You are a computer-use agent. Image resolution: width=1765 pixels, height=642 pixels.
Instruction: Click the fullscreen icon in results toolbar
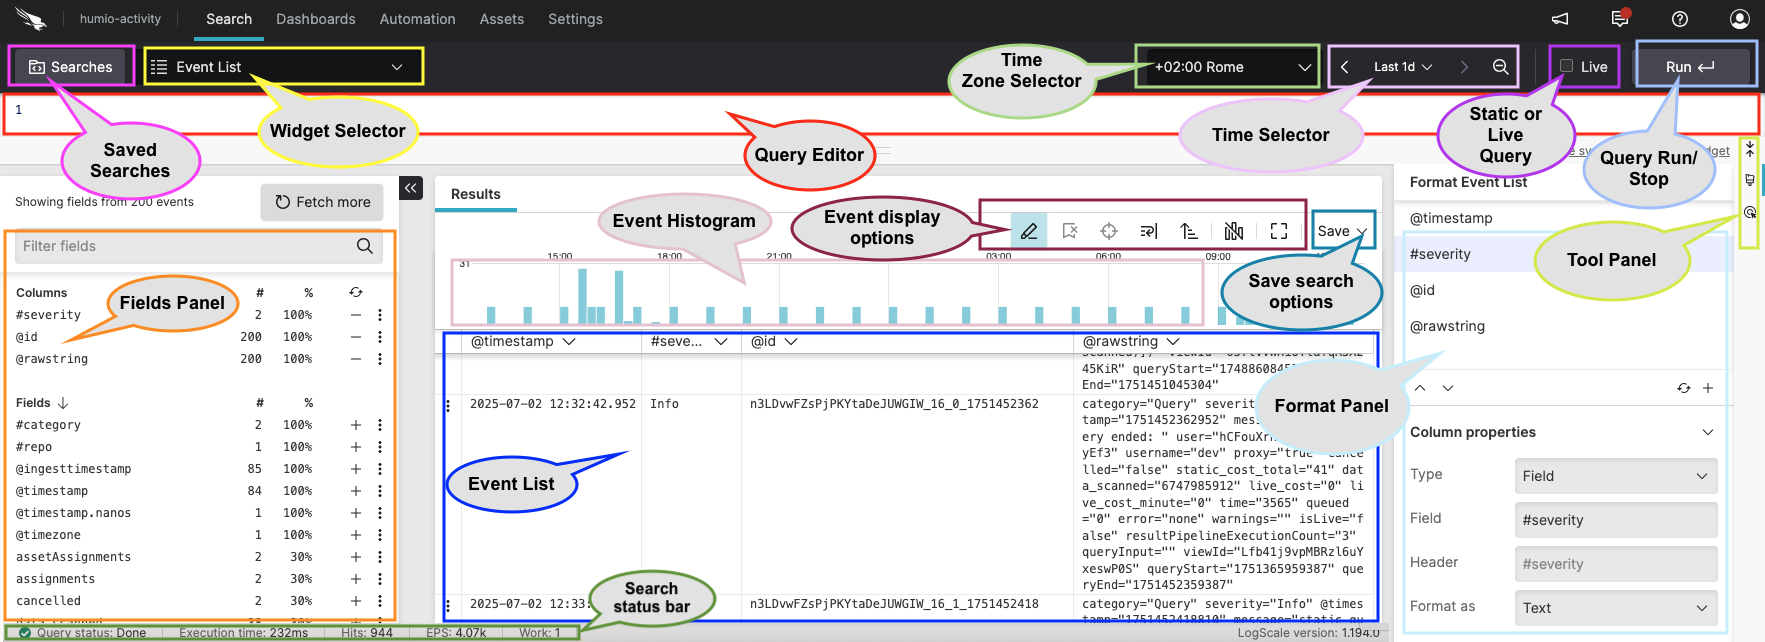(1278, 231)
